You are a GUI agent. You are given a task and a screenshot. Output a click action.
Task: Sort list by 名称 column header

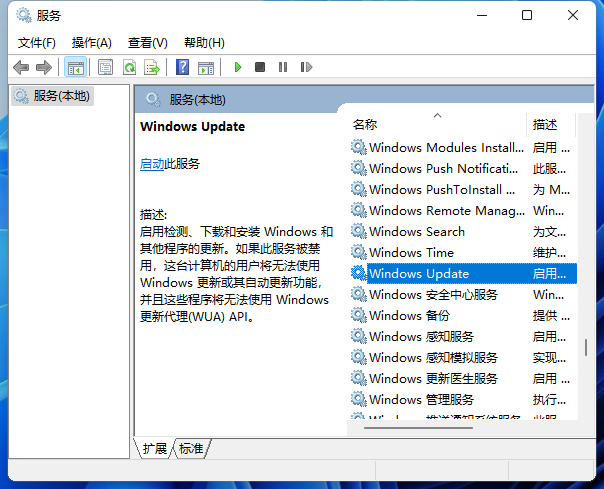pyautogui.click(x=366, y=125)
